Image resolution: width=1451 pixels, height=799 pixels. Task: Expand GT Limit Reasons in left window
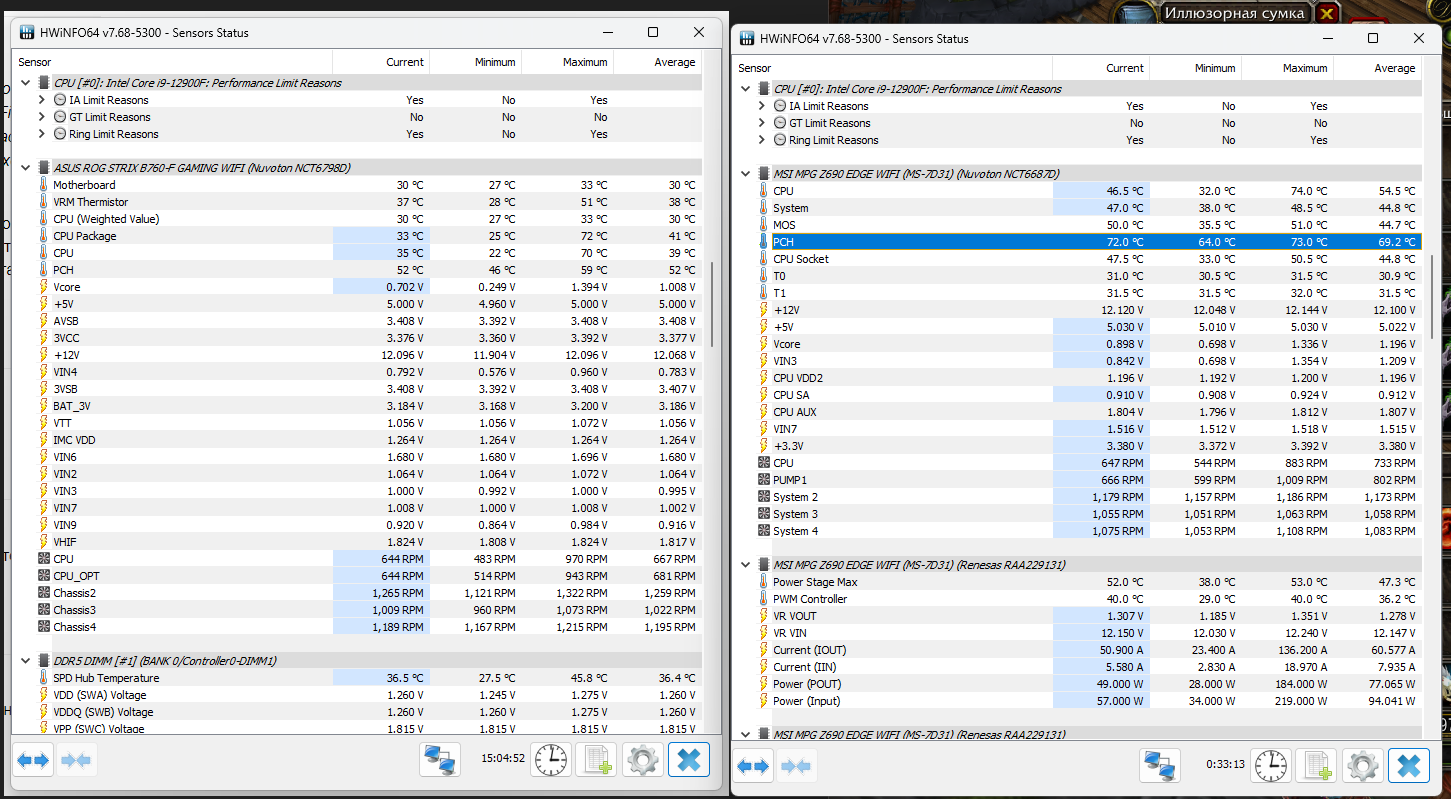[41, 117]
